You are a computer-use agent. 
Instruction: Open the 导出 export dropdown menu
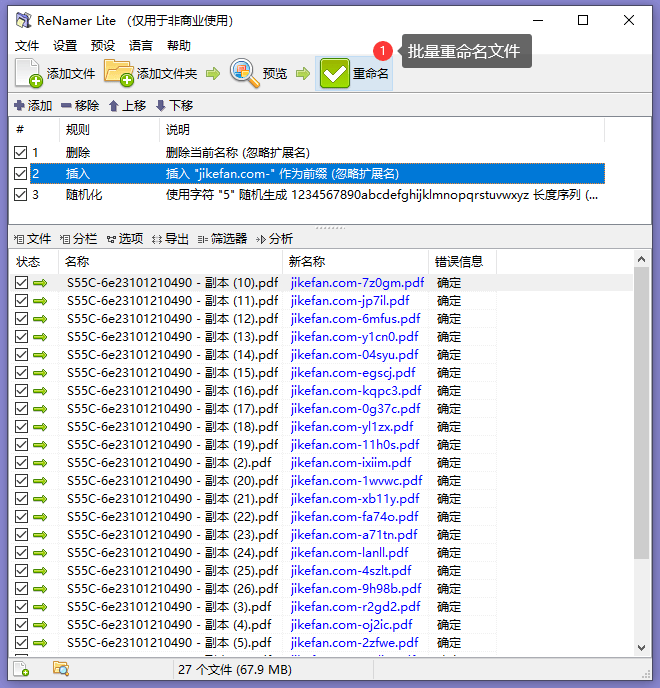point(170,239)
